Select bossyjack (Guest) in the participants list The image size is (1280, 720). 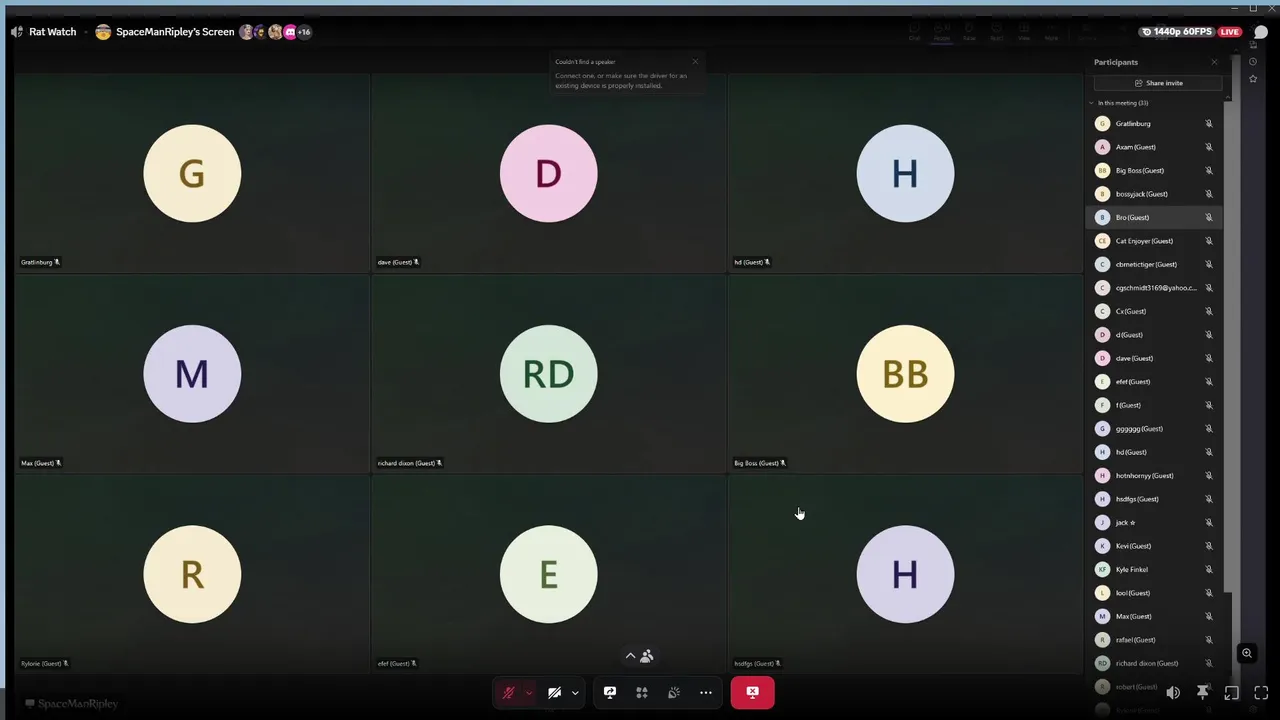click(1155, 194)
